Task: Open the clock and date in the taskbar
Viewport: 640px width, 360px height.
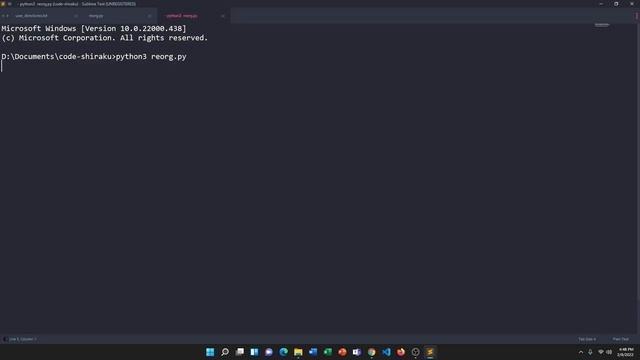Action: coord(625,352)
